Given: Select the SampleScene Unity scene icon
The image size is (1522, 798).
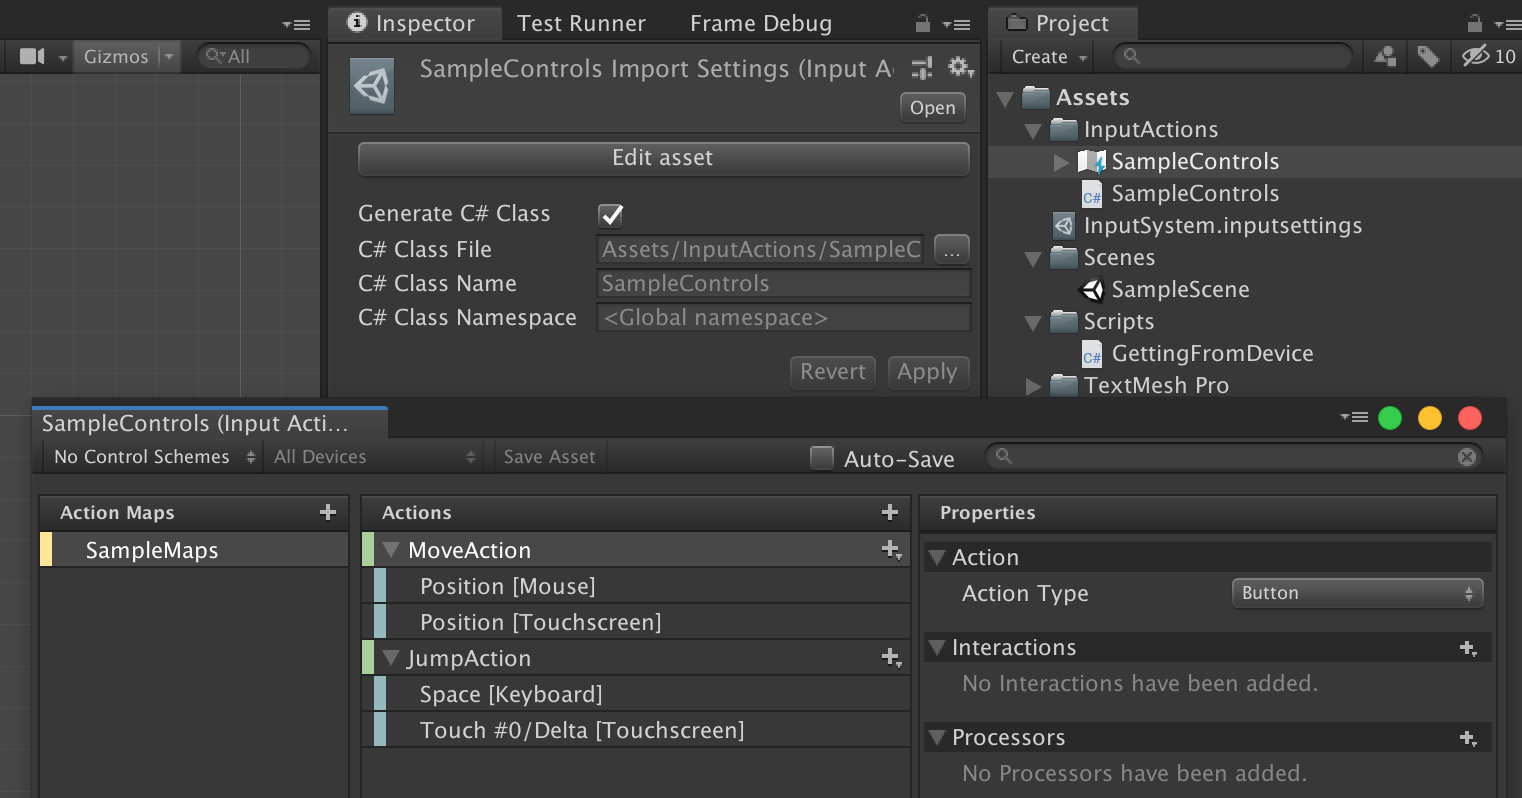Looking at the screenshot, I should (1092, 290).
